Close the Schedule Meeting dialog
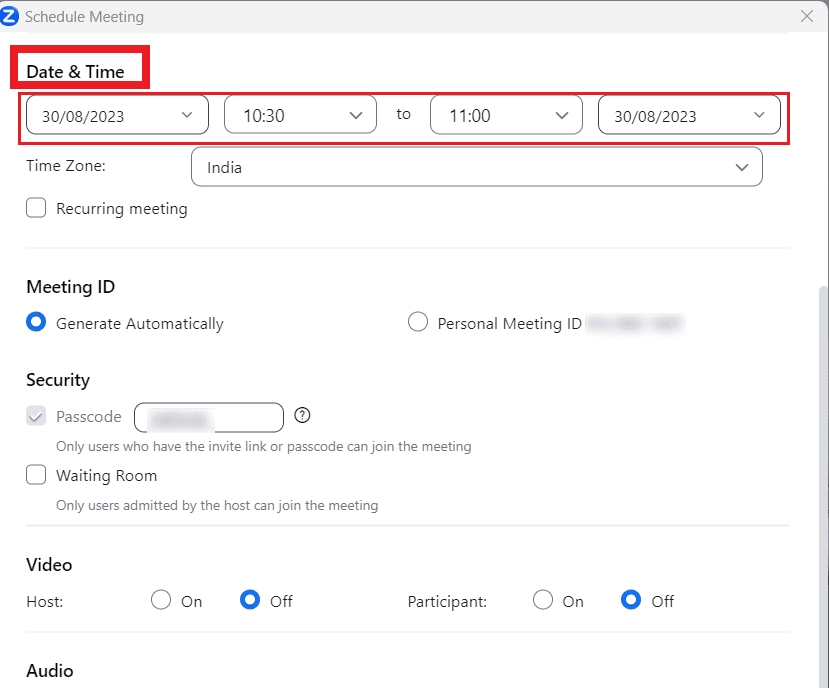This screenshot has width=829, height=688. pos(806,16)
